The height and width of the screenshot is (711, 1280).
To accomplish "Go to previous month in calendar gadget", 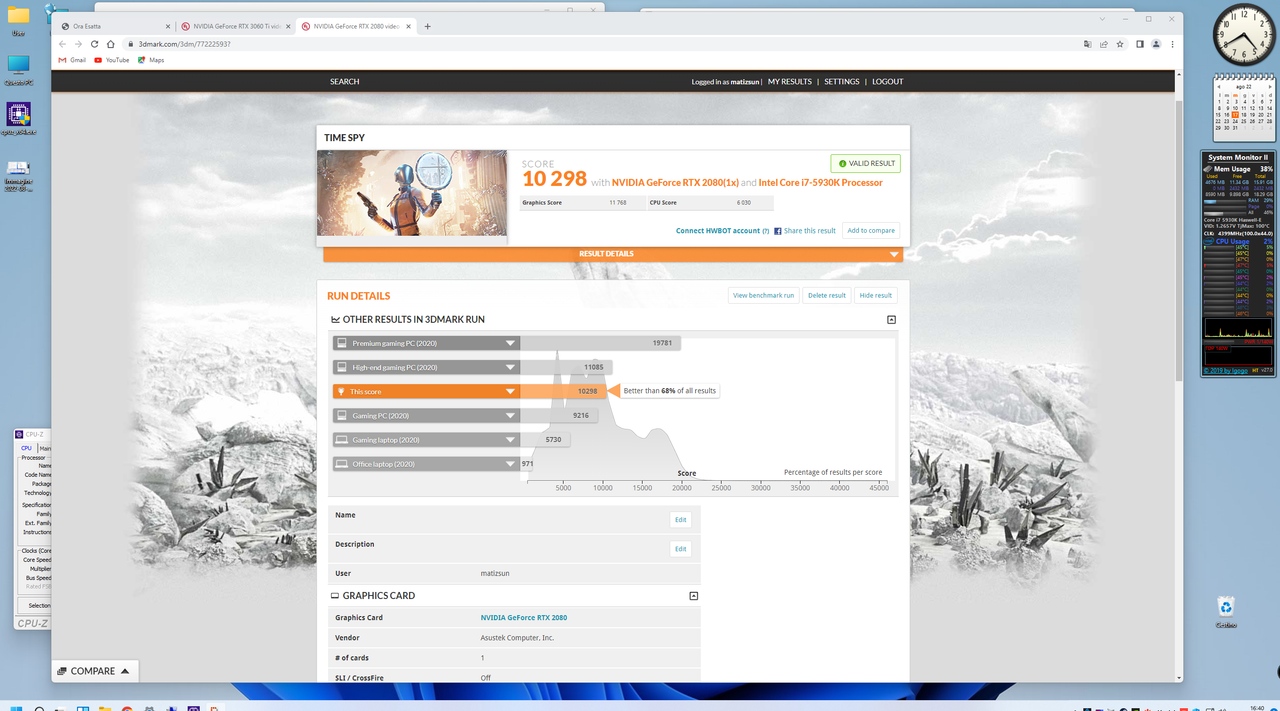I will (x=1217, y=87).
